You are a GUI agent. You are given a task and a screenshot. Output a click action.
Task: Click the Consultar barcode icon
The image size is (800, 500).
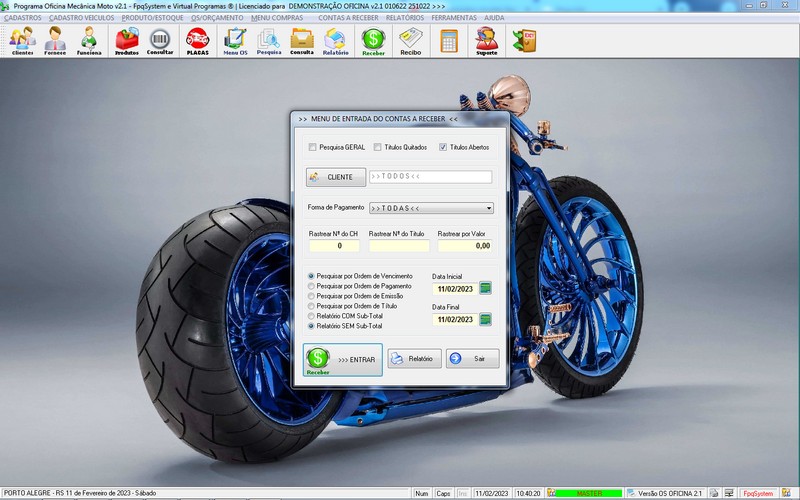[x=160, y=41]
